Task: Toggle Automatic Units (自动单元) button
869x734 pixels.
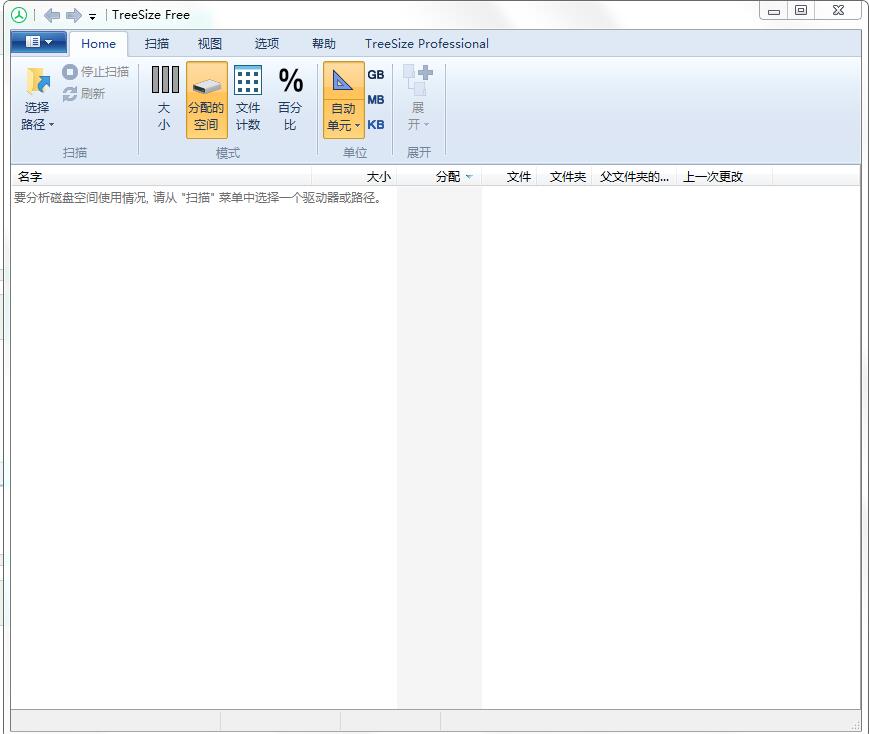Action: 344,99
